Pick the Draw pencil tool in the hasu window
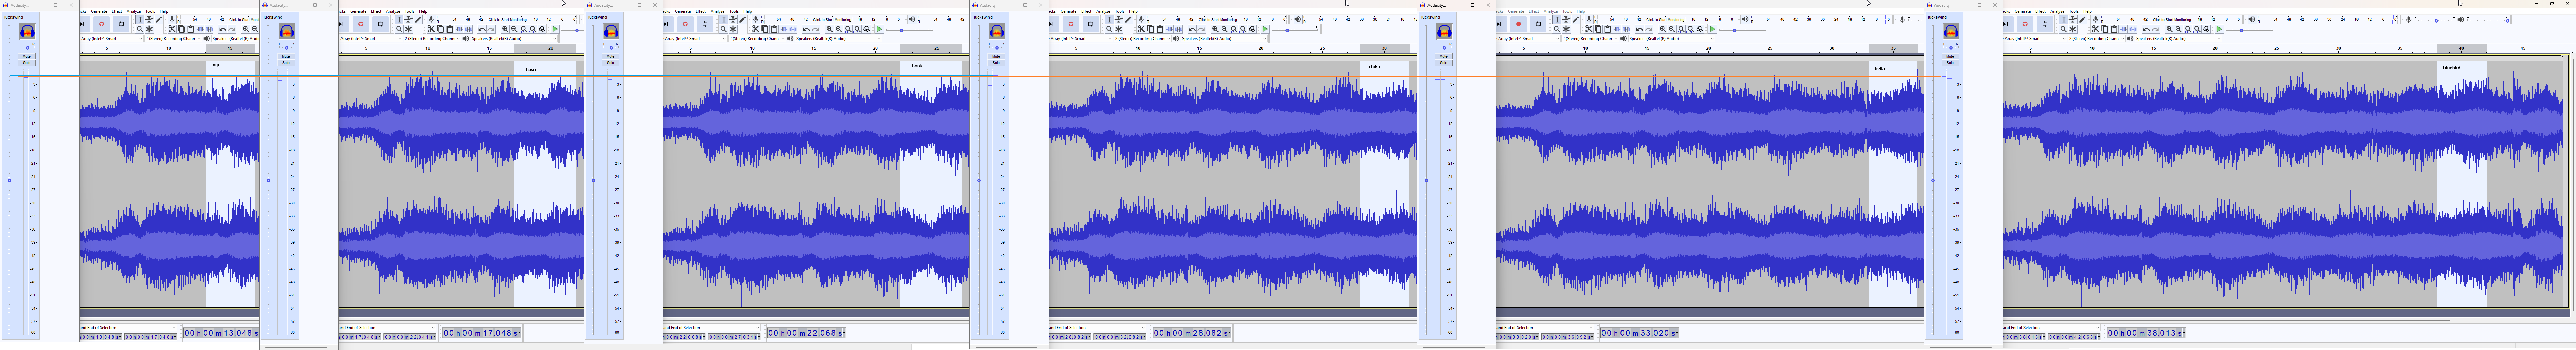This screenshot has width=2576, height=350. coord(418,19)
